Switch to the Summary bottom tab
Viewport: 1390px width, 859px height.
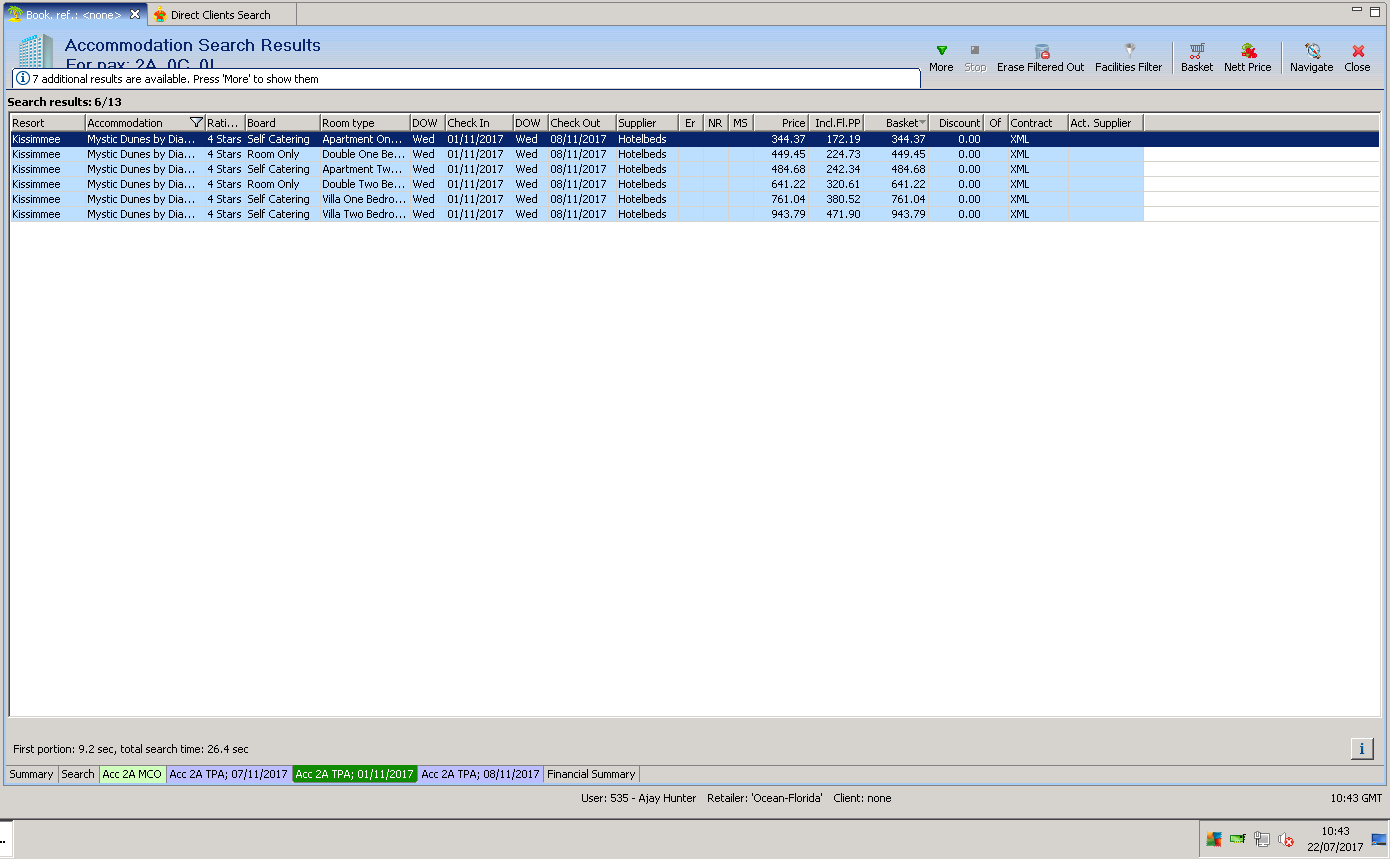coord(31,774)
